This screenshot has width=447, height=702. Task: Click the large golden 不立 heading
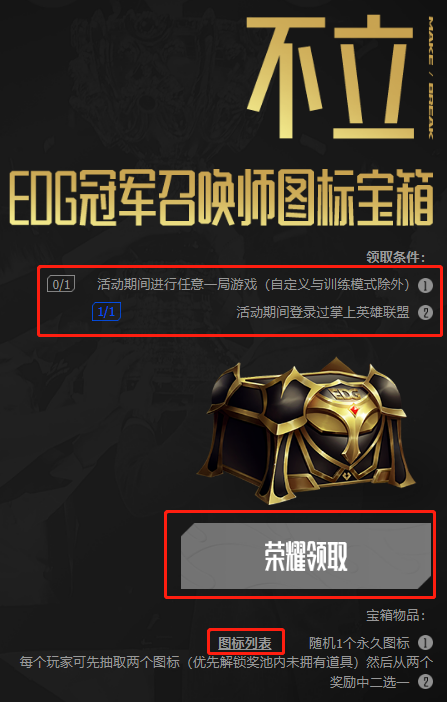pyautogui.click(x=330, y=77)
